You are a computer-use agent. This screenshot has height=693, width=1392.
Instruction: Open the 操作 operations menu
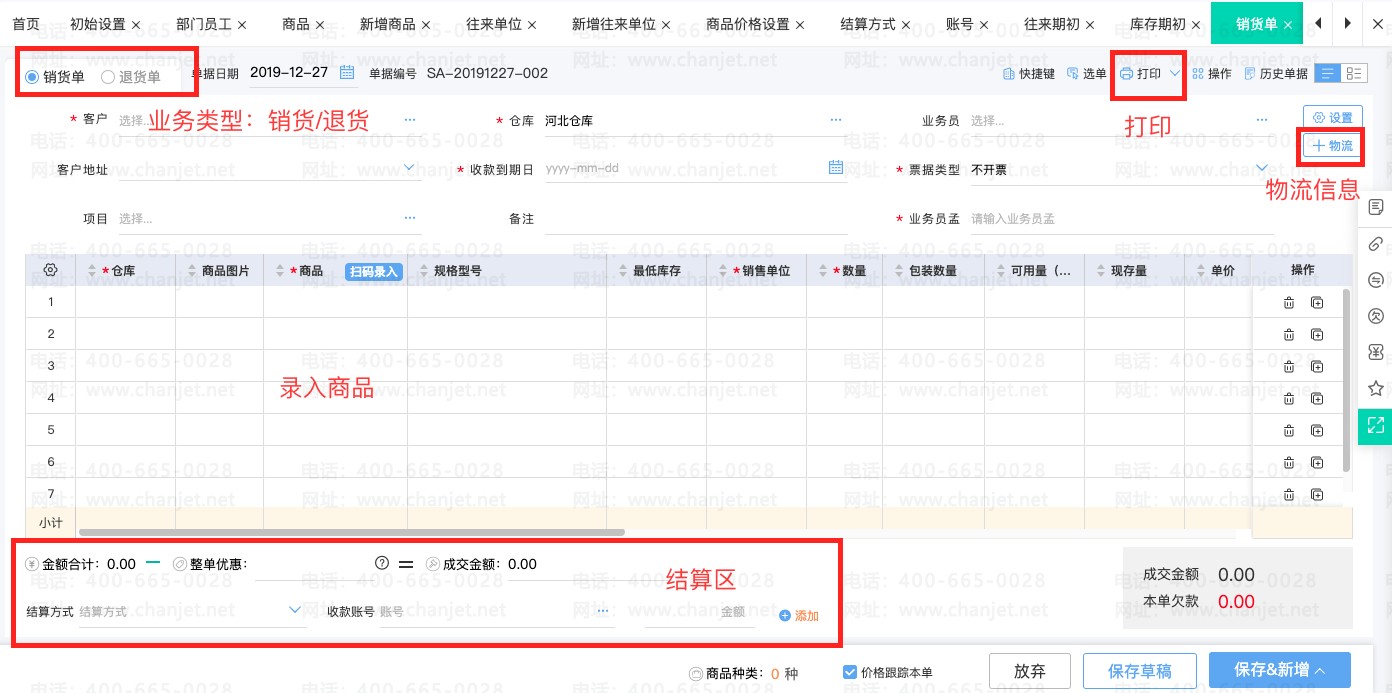tap(1212, 74)
